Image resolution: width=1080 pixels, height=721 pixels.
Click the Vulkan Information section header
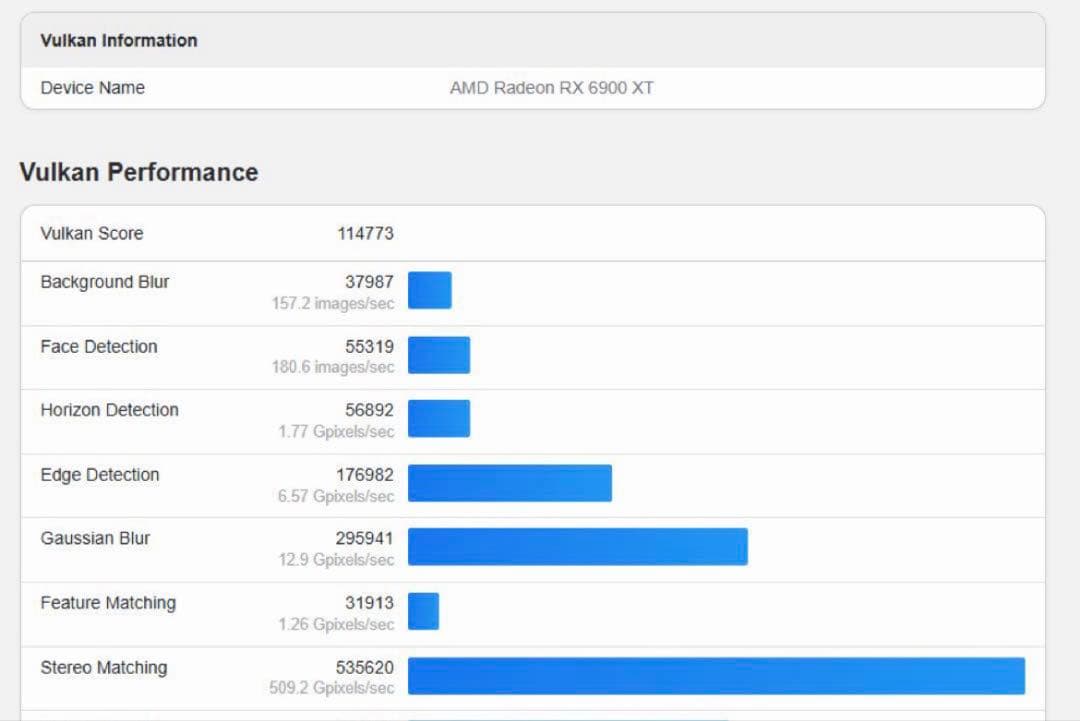coord(118,41)
